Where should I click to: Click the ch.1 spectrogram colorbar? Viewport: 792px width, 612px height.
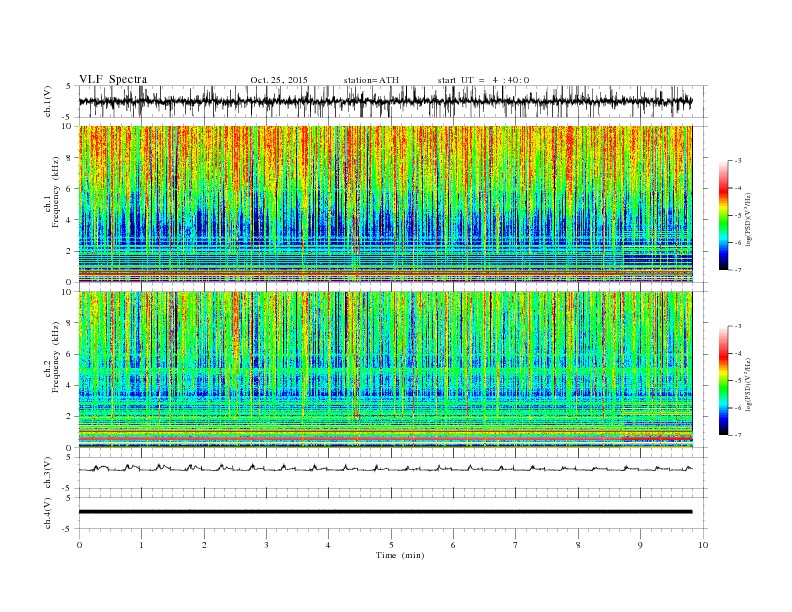(x=723, y=216)
